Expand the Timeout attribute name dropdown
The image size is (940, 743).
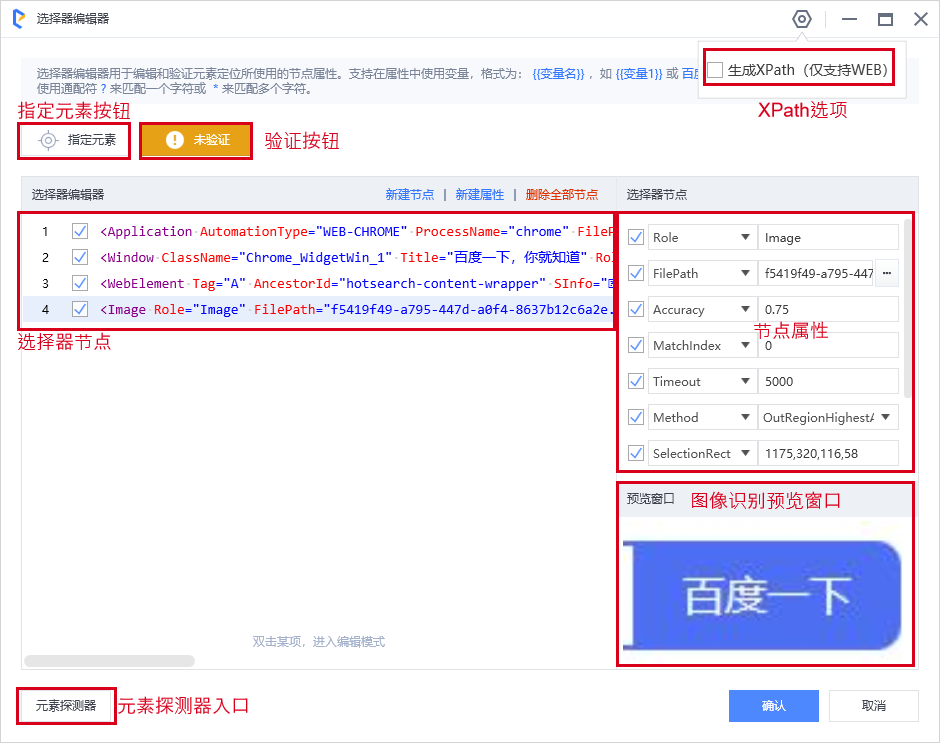(x=745, y=382)
